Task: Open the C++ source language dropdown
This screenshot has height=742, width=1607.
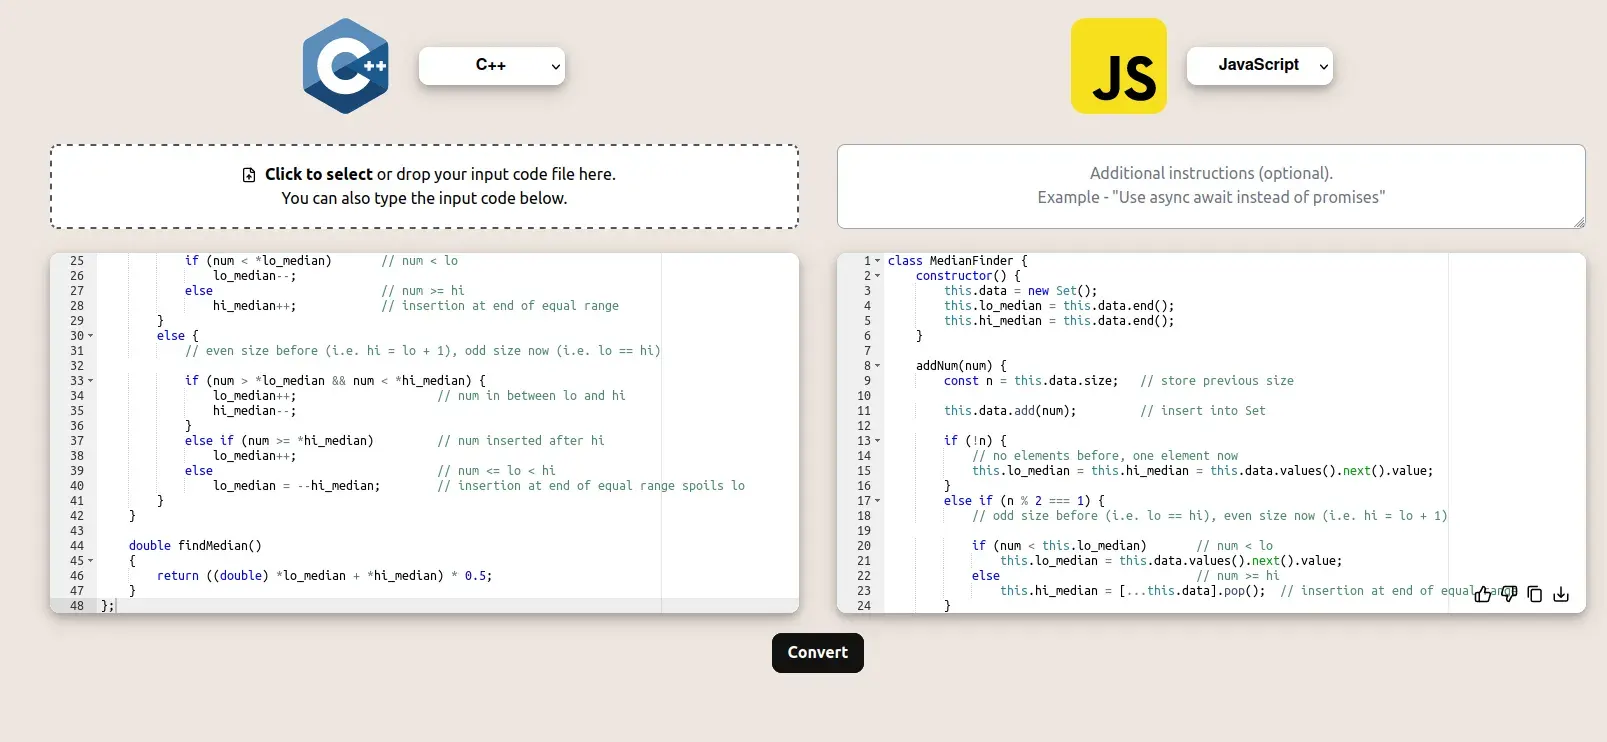Action: click(491, 66)
